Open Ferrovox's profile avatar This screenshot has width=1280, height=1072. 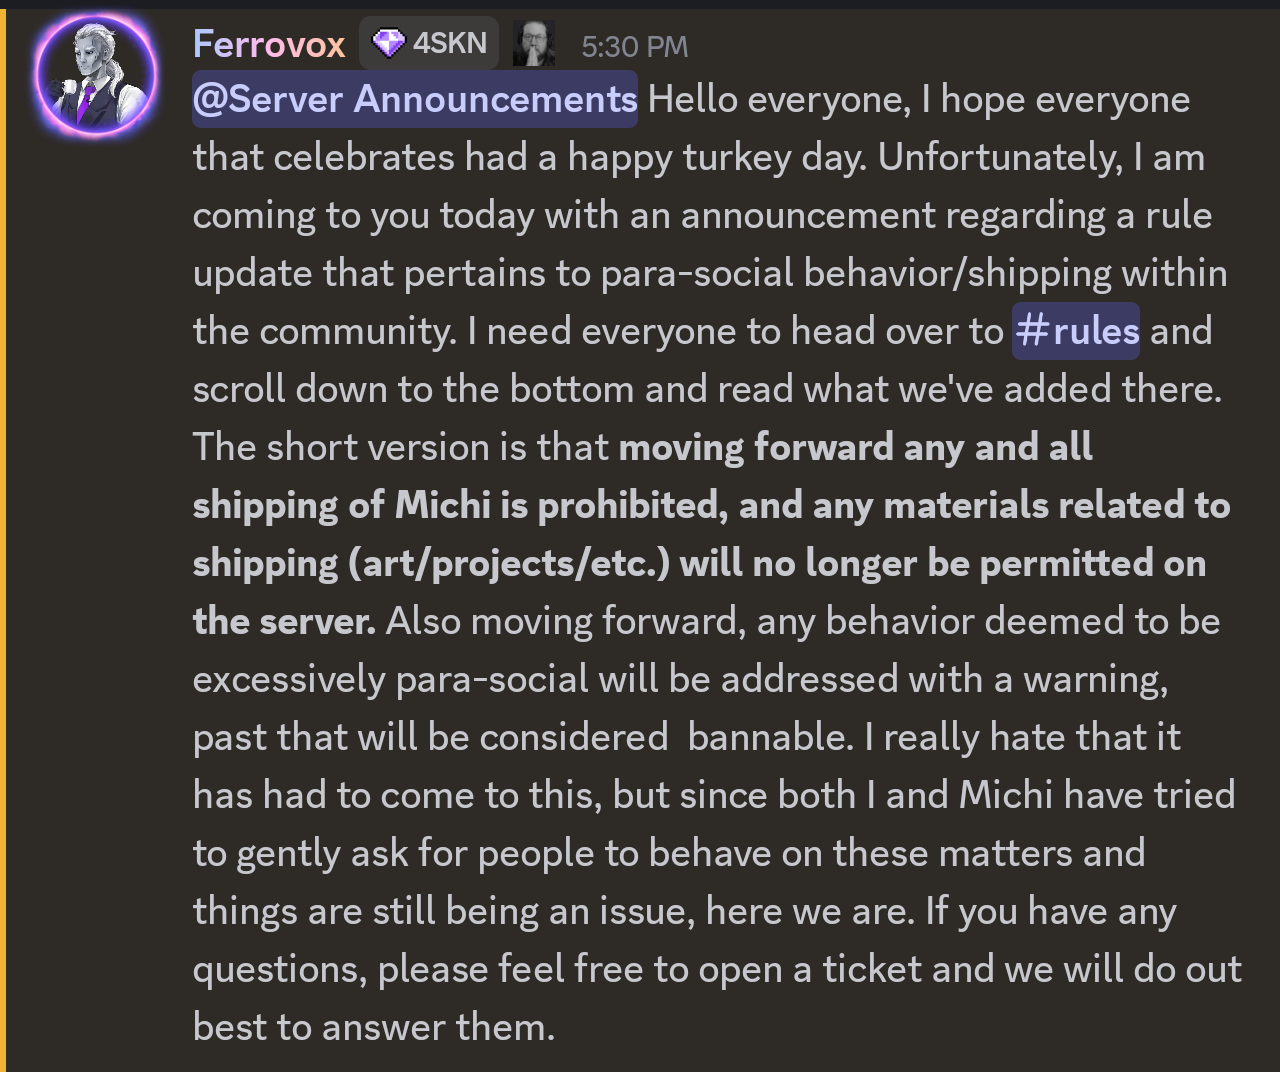[96, 76]
